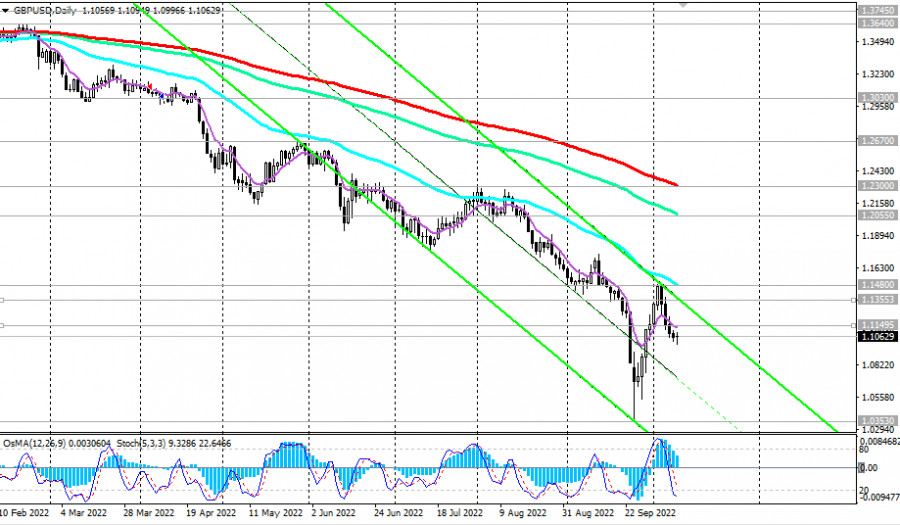The width and height of the screenshot is (900, 525).
Task: Click the GBPUSD,Daily chart title text
Action: (45, 9)
